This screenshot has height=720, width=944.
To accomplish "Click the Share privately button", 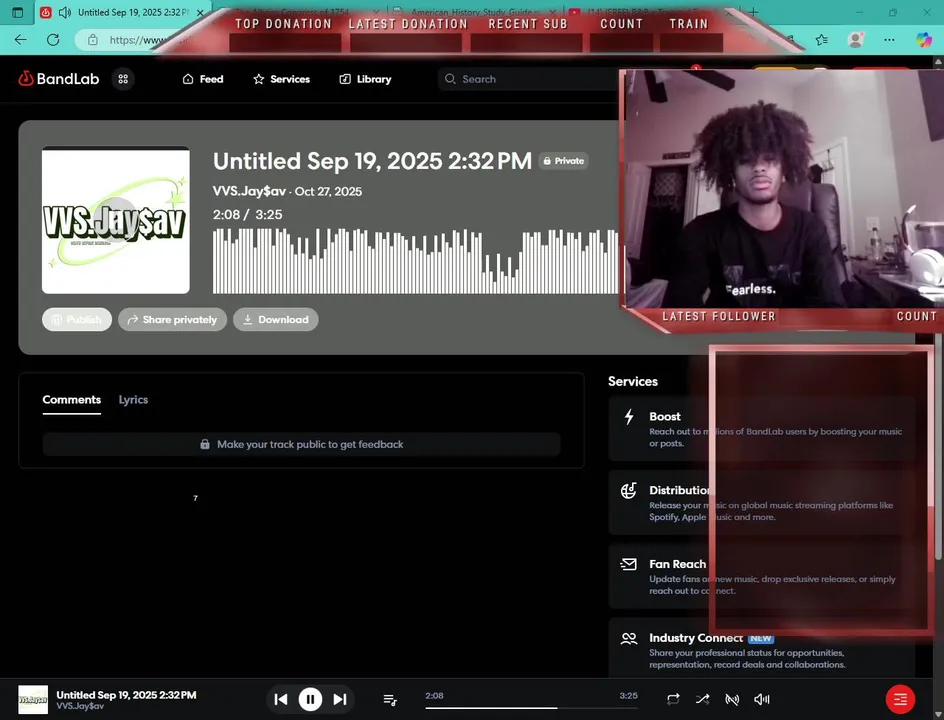I will tap(172, 320).
